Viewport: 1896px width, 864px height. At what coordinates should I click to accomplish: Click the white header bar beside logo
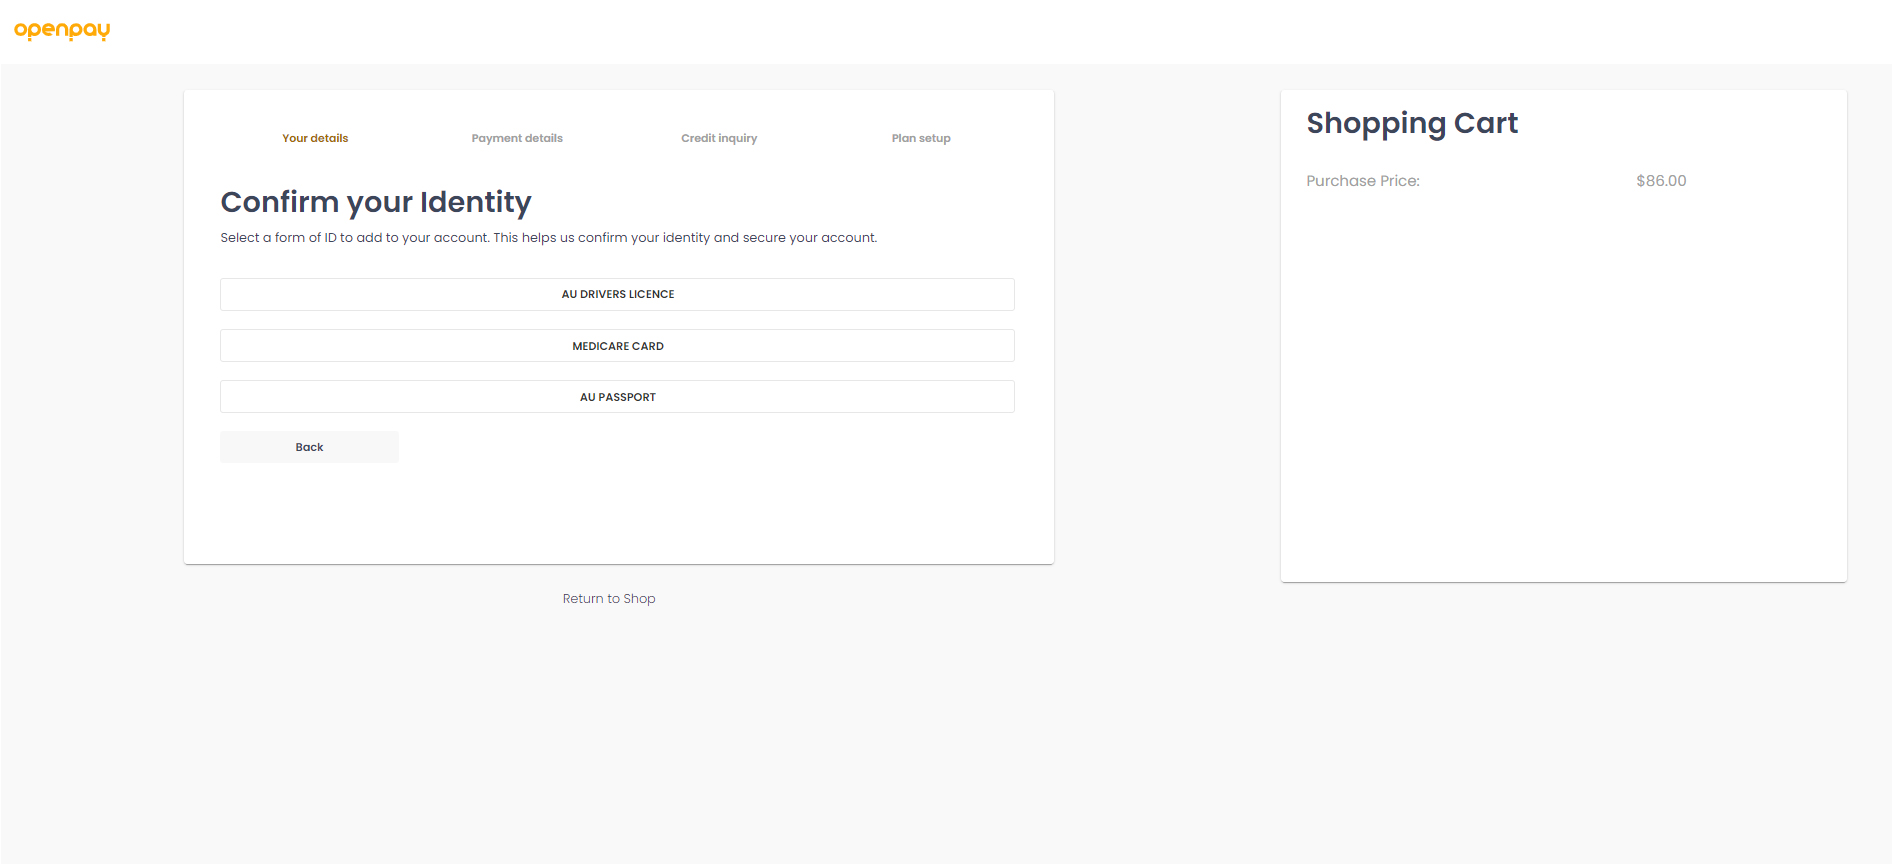[x=900, y=32]
